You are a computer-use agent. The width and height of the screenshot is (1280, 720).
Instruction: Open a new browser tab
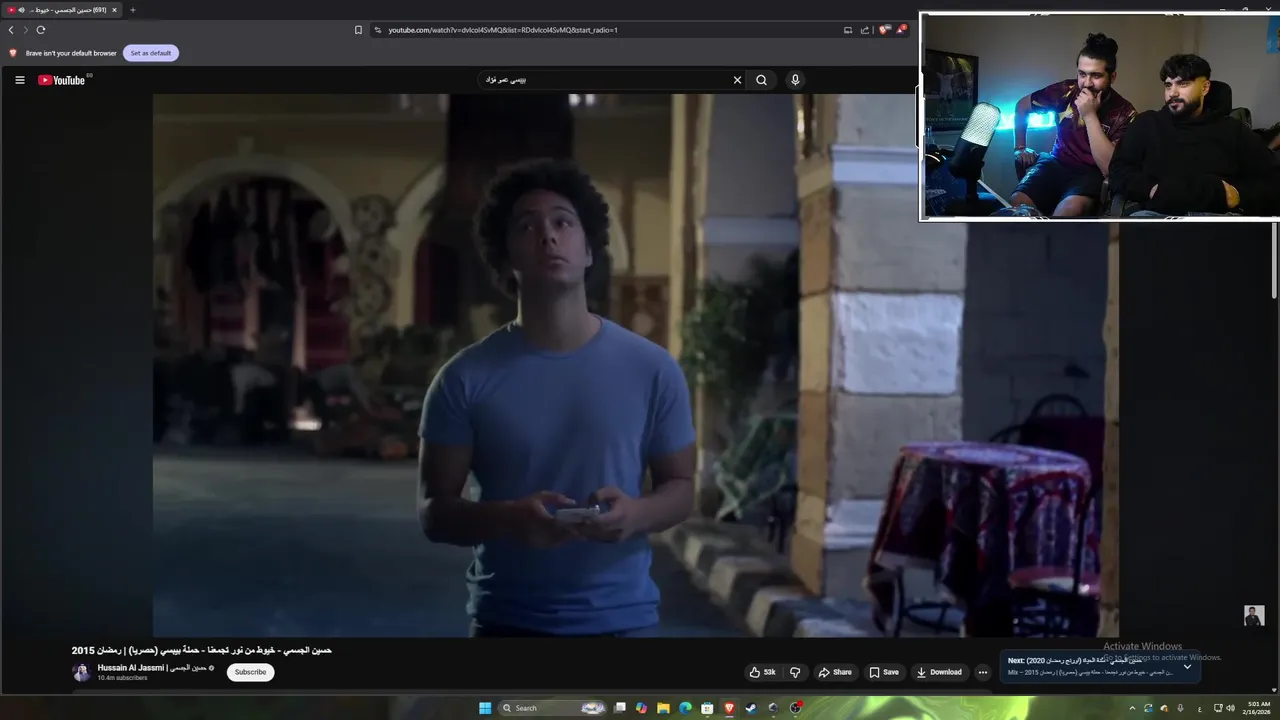pos(132,10)
